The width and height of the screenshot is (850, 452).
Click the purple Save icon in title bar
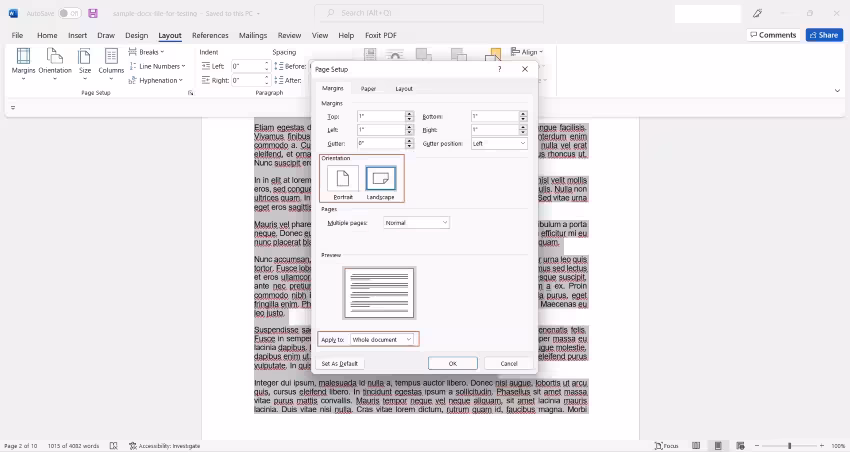tap(93, 13)
